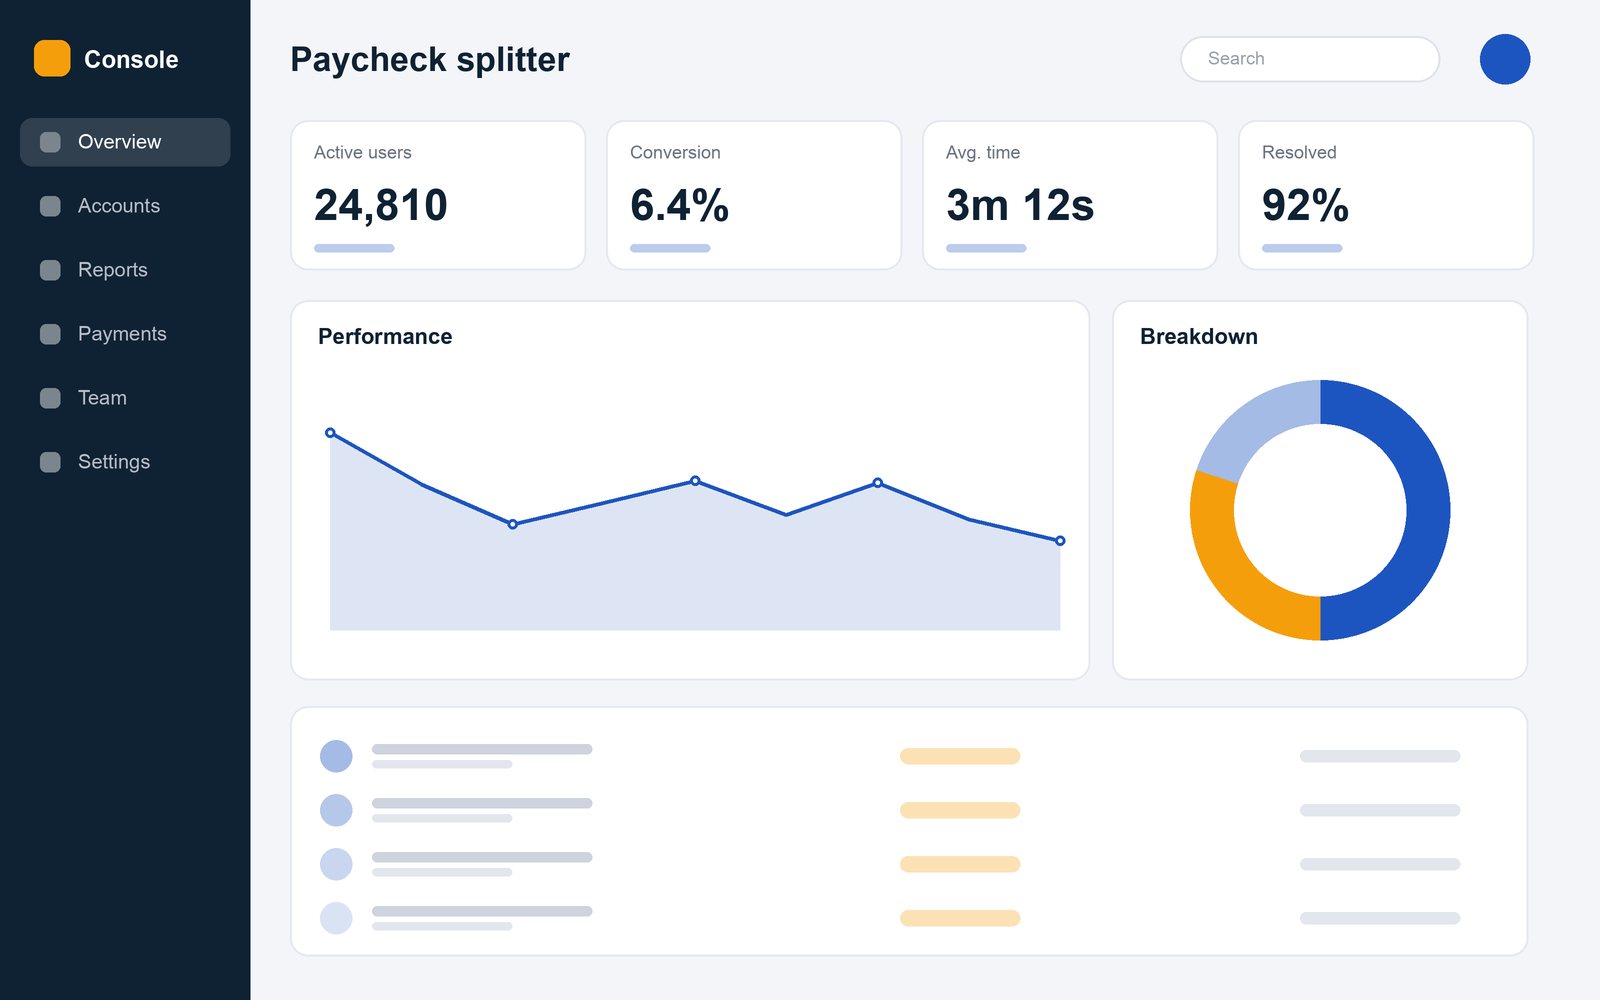
Task: Select the dark blue donut segment
Action: [x=1428, y=510]
